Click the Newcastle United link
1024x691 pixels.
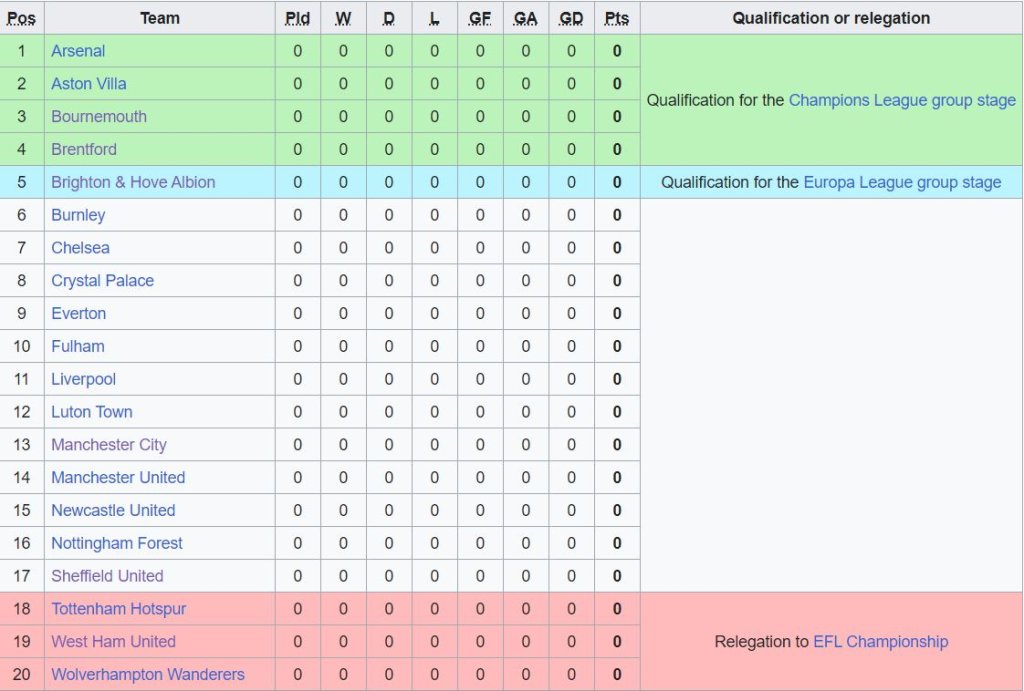point(113,511)
